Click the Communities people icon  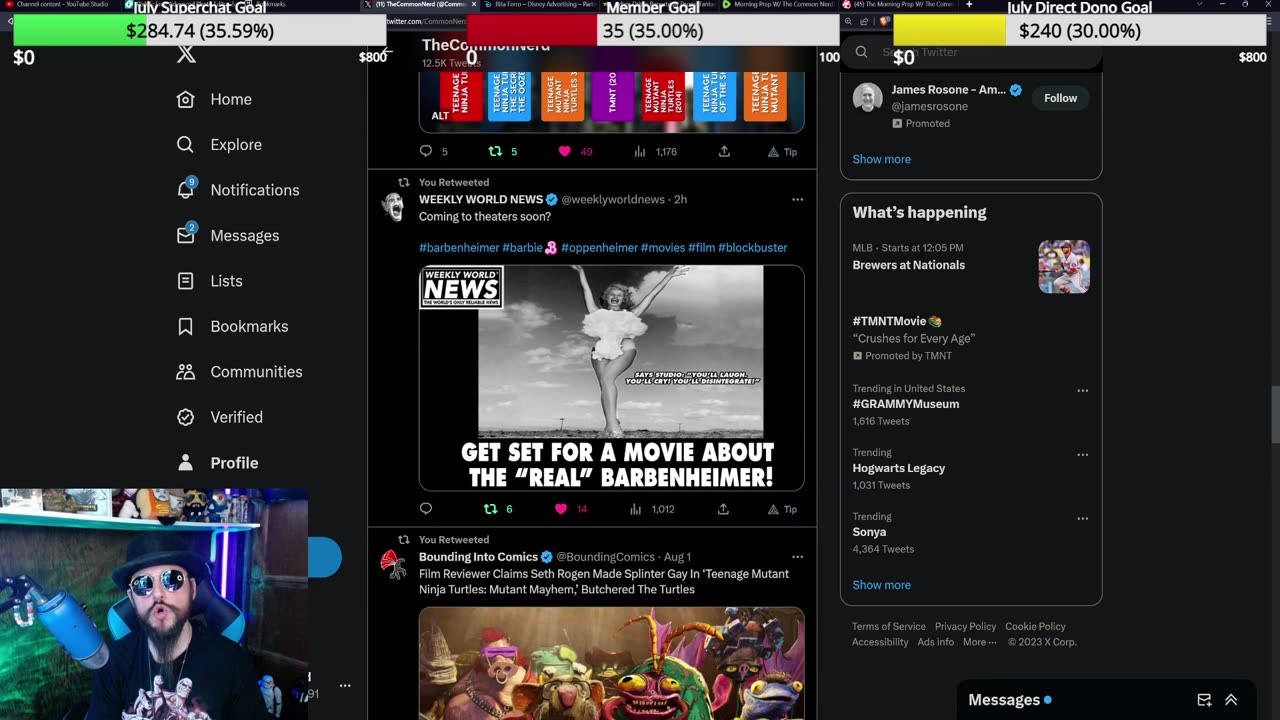pos(185,372)
